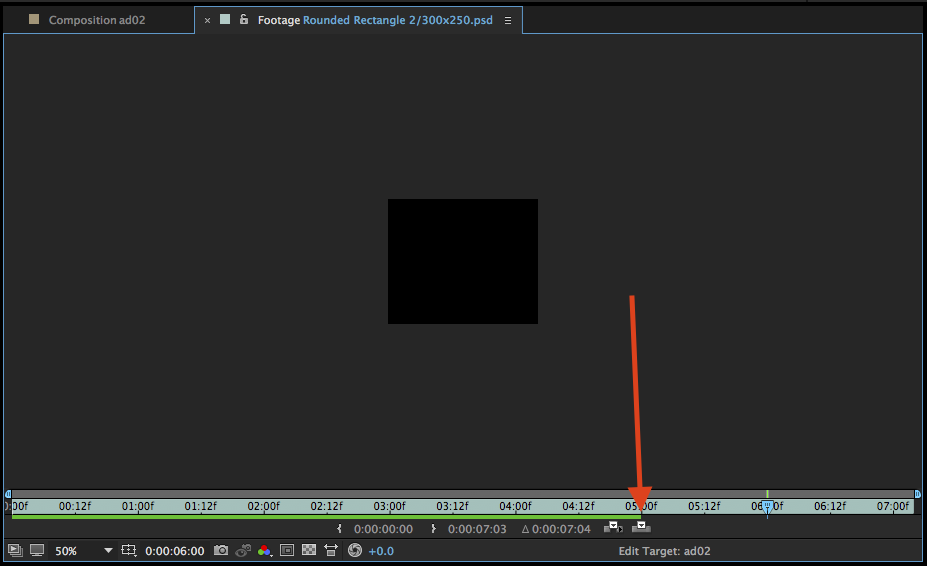
Task: Open the 50% magnification dropdown
Action: coord(83,551)
